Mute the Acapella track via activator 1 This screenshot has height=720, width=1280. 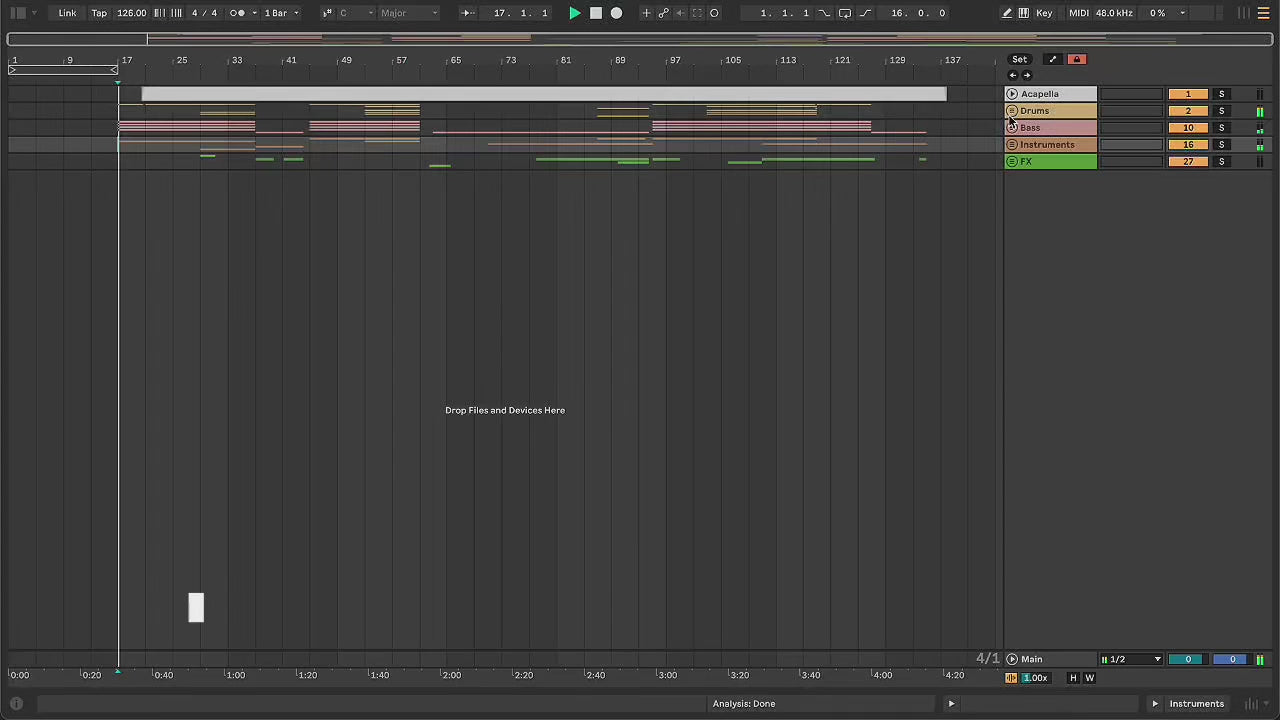[x=1188, y=94]
